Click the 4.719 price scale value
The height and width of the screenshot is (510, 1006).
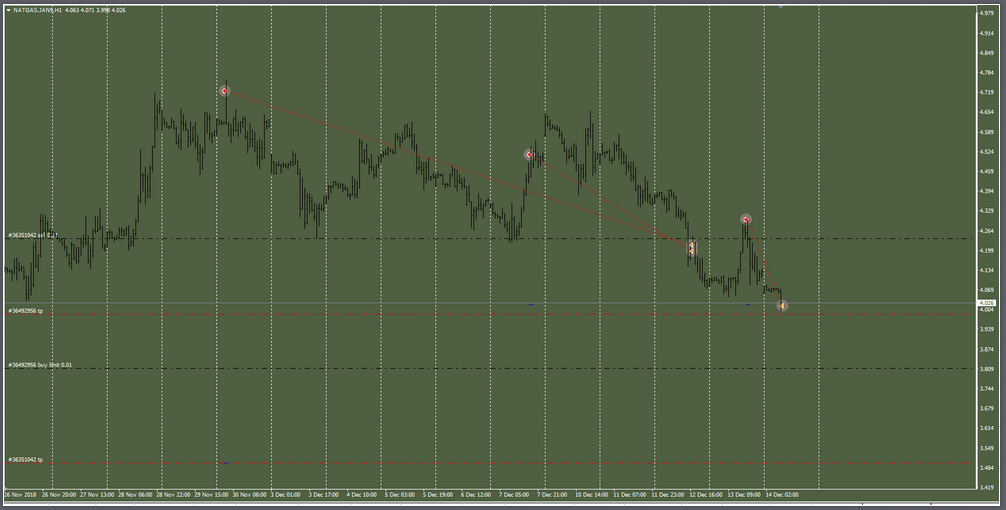pos(986,92)
